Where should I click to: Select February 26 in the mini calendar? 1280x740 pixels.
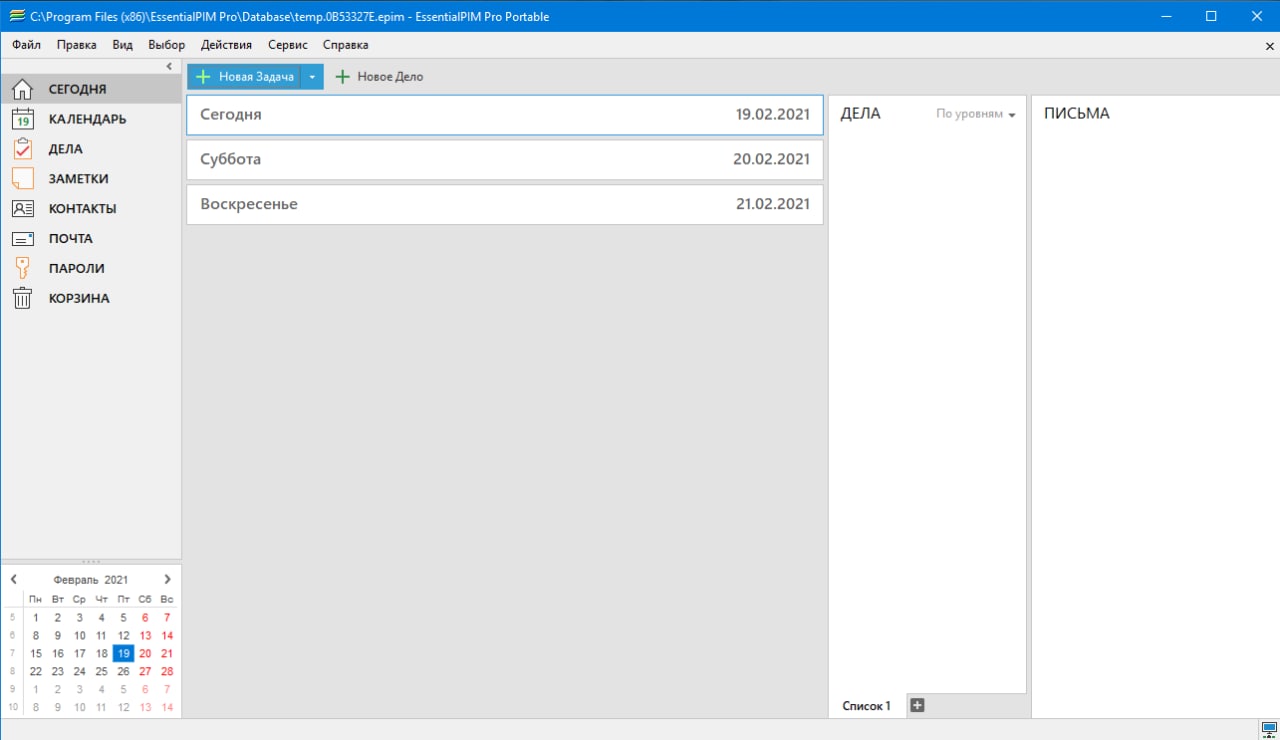pyautogui.click(x=123, y=672)
